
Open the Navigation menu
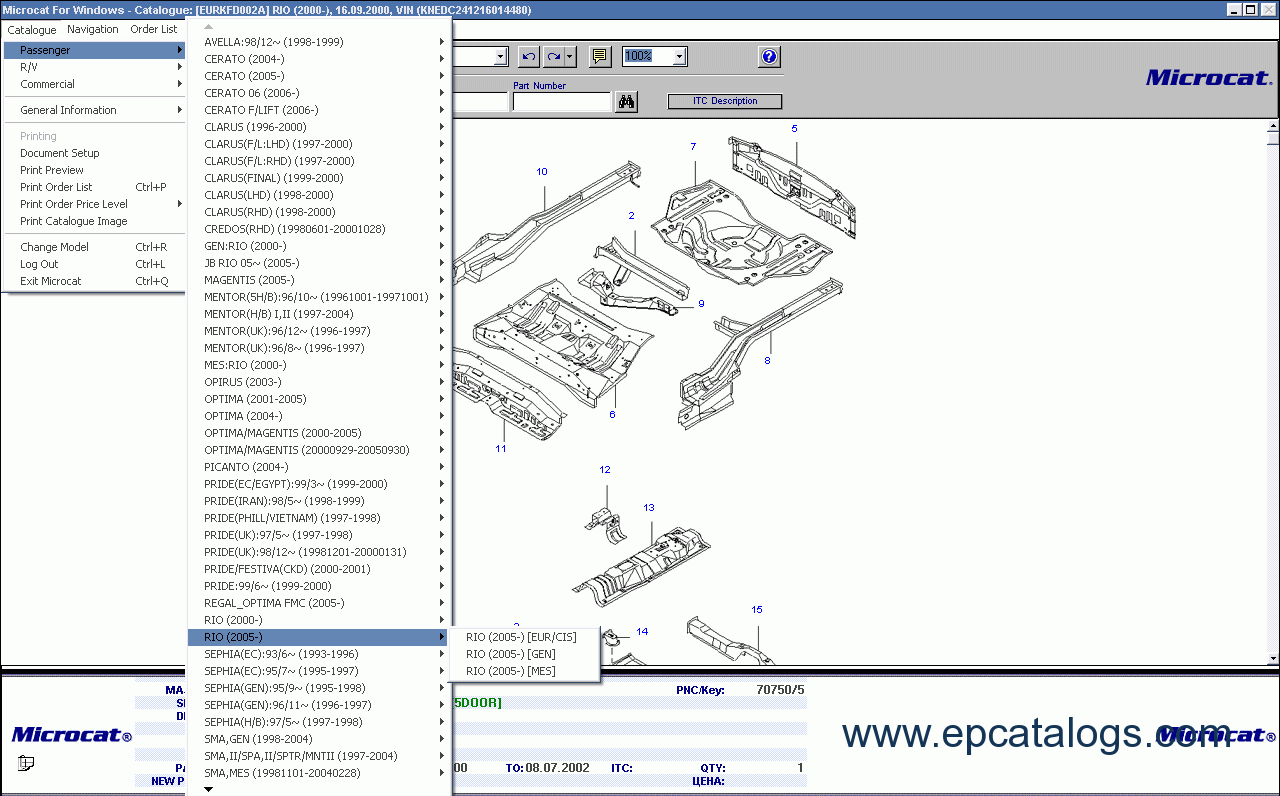(x=93, y=29)
